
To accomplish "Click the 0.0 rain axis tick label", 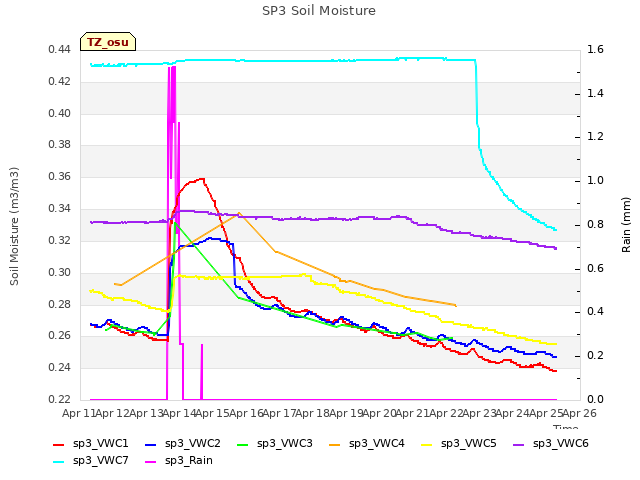I will (595, 399).
